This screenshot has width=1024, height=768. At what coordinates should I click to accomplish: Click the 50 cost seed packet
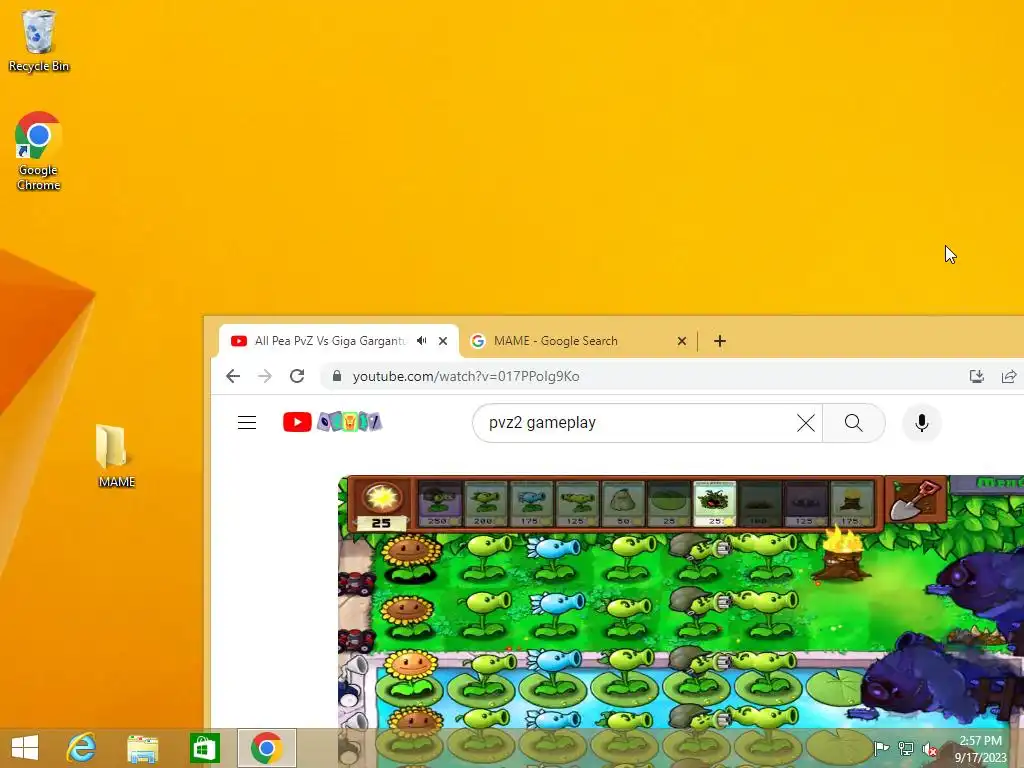point(623,504)
